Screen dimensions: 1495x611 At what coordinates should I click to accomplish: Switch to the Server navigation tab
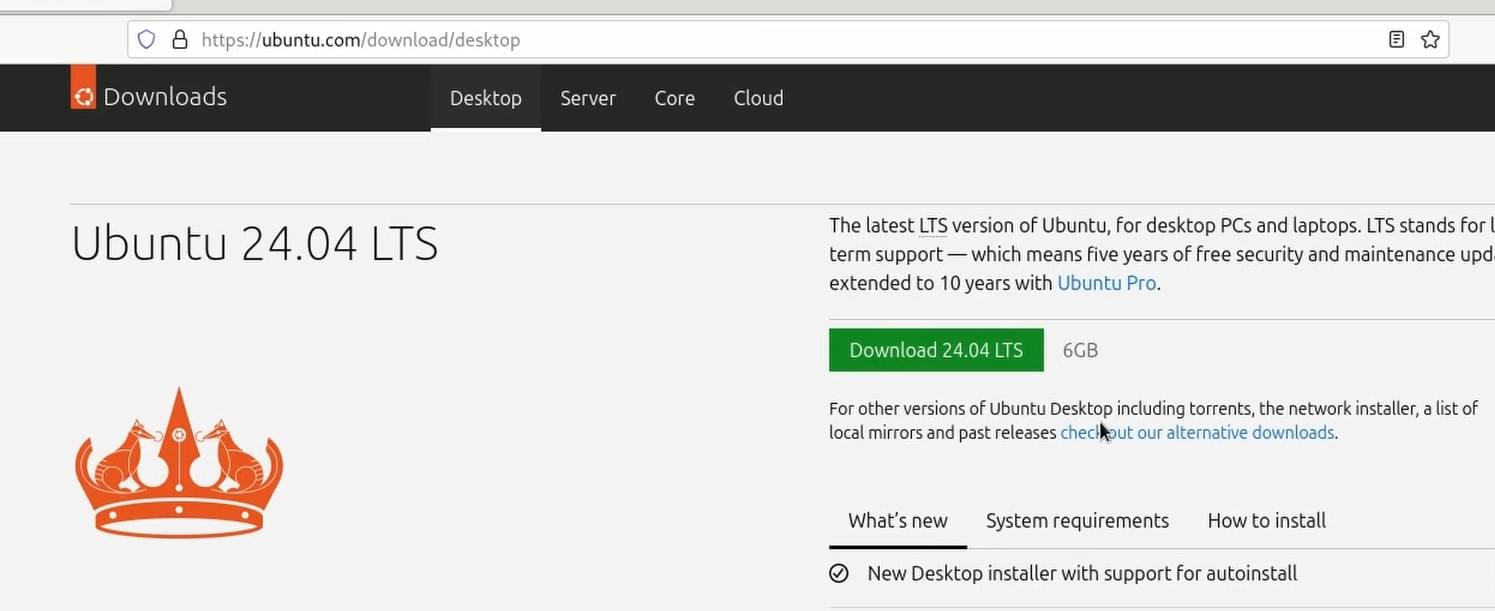coord(588,98)
